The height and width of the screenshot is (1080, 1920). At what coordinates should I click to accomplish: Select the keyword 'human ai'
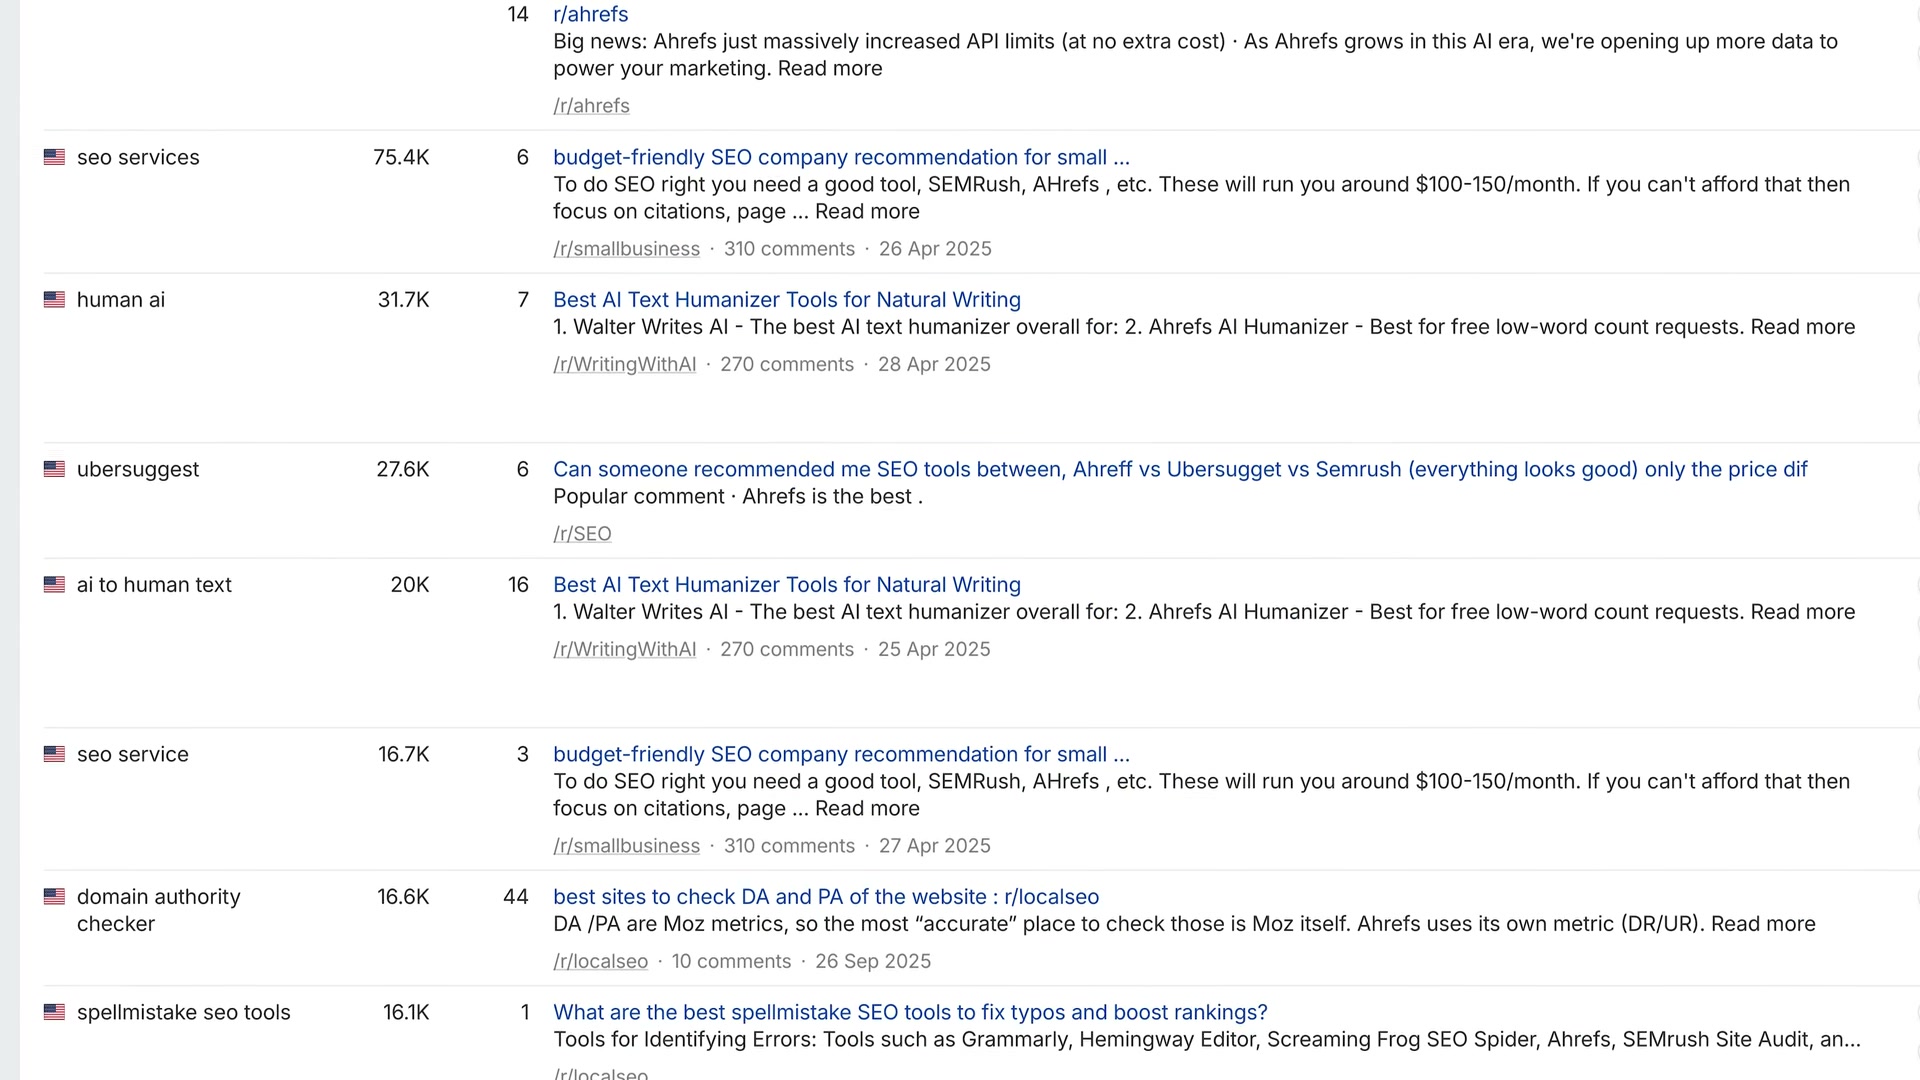[121, 300]
